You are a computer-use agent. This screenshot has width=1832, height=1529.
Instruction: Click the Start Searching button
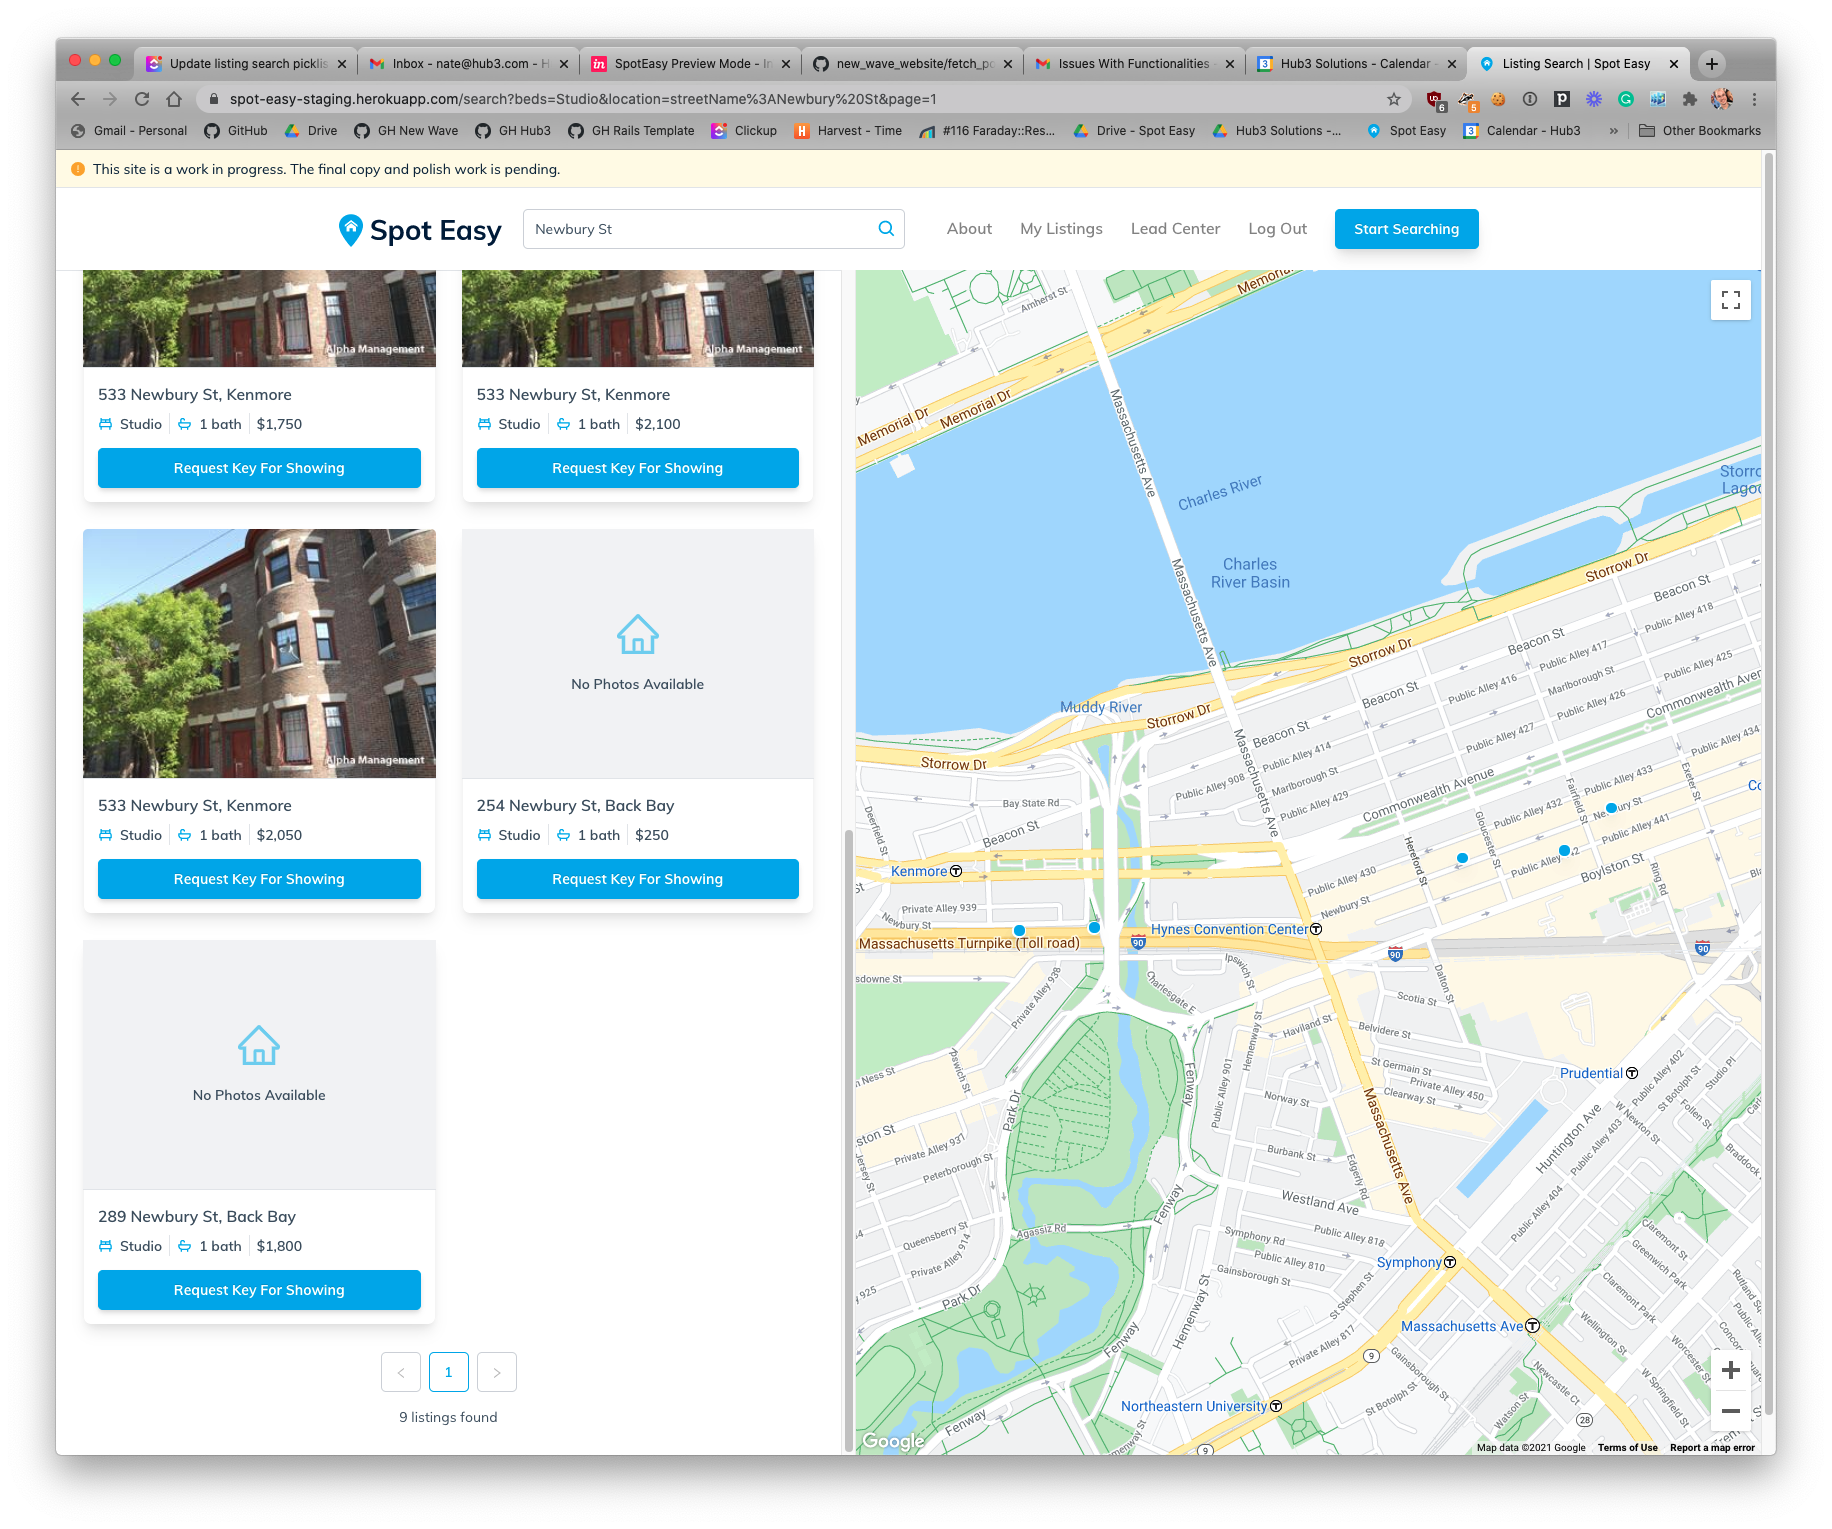(1406, 228)
